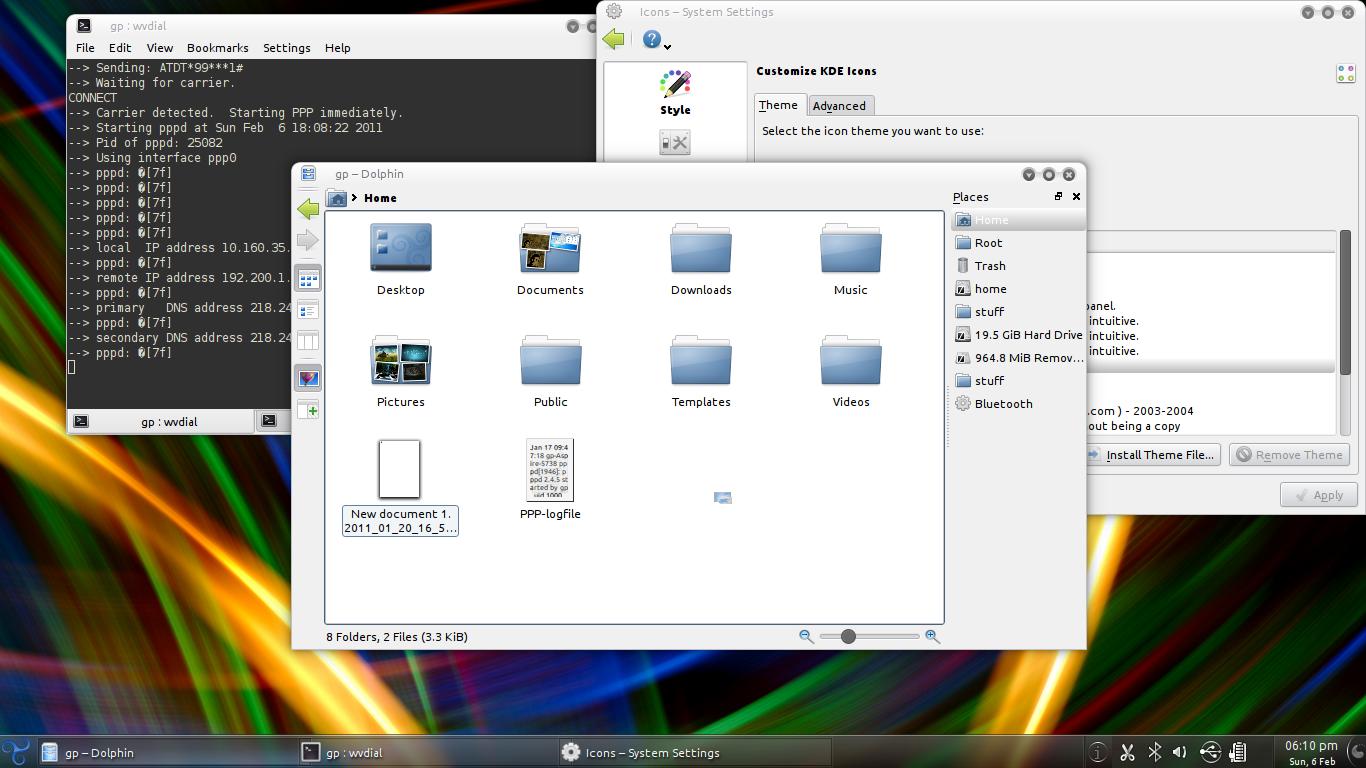
Task: Go back in Dolphin with green arrow
Action: click(308, 208)
